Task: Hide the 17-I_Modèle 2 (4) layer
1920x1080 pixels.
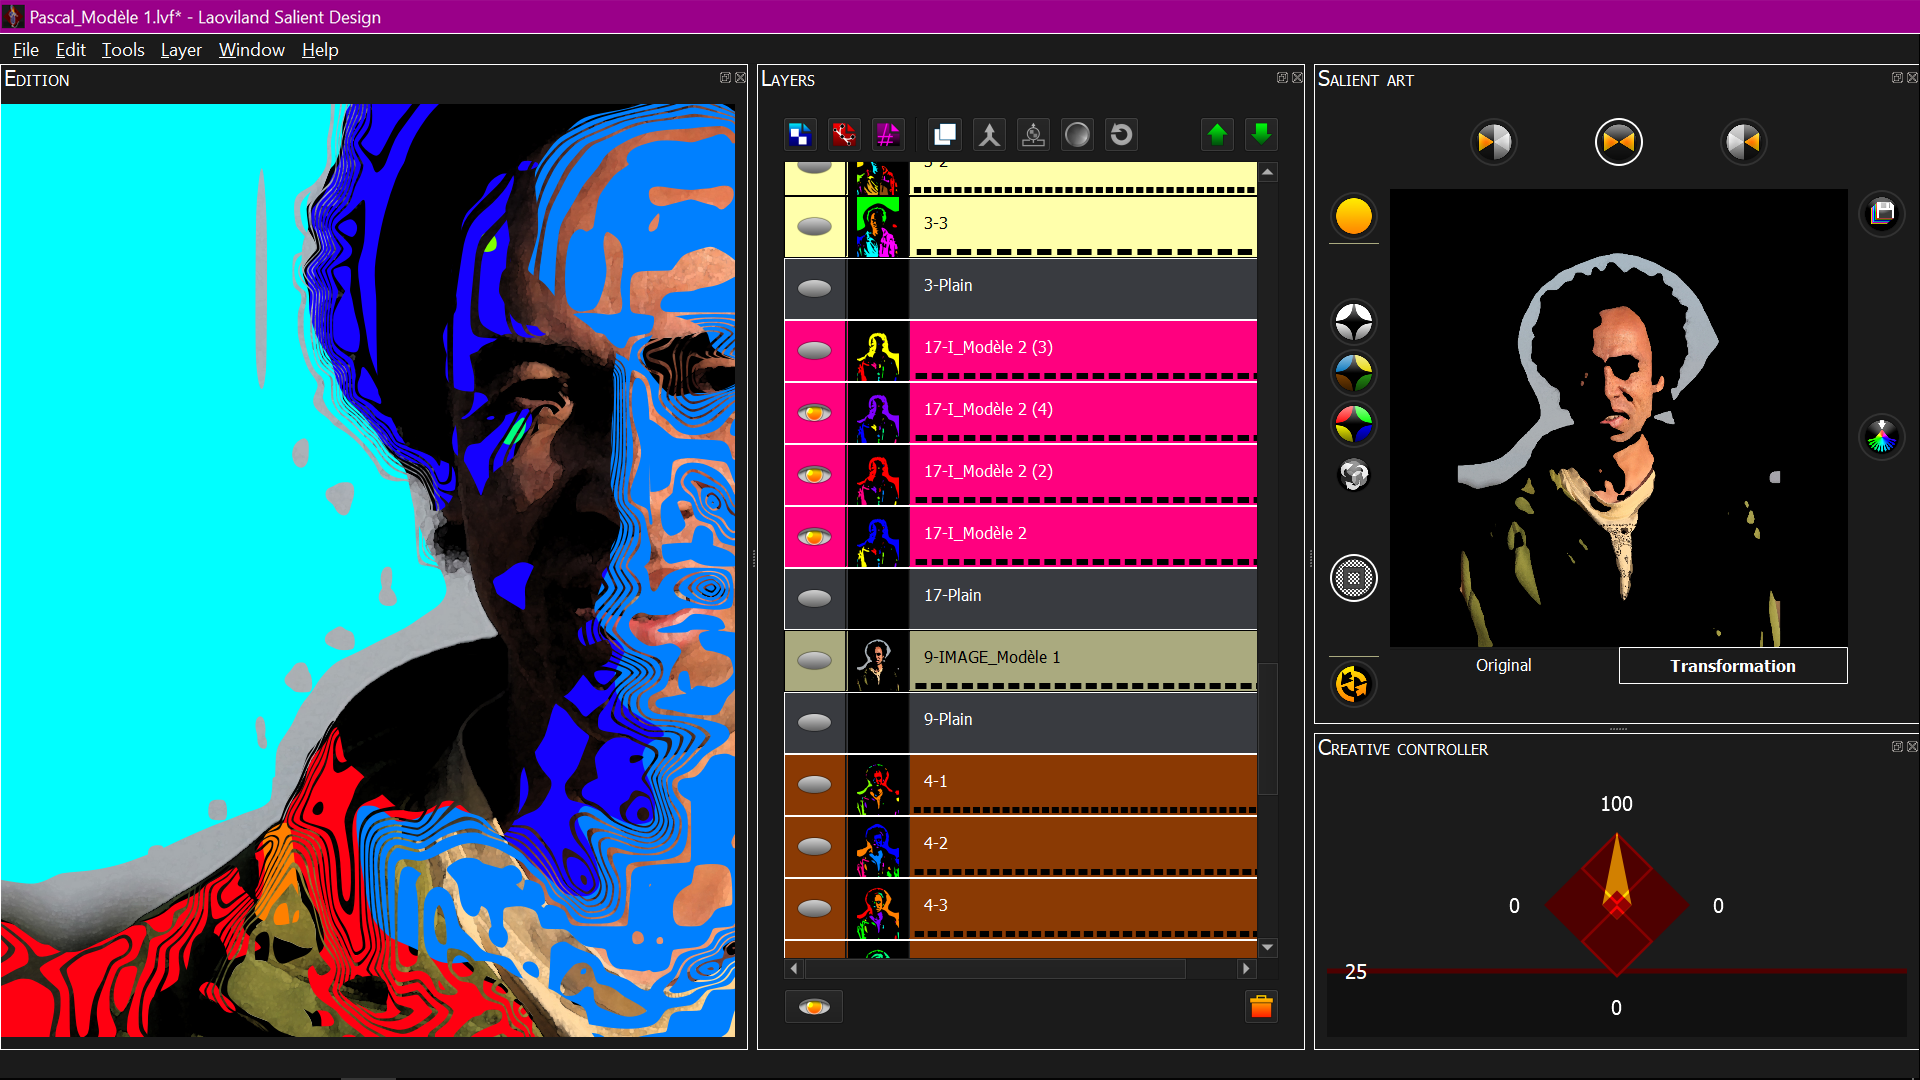Action: point(815,412)
